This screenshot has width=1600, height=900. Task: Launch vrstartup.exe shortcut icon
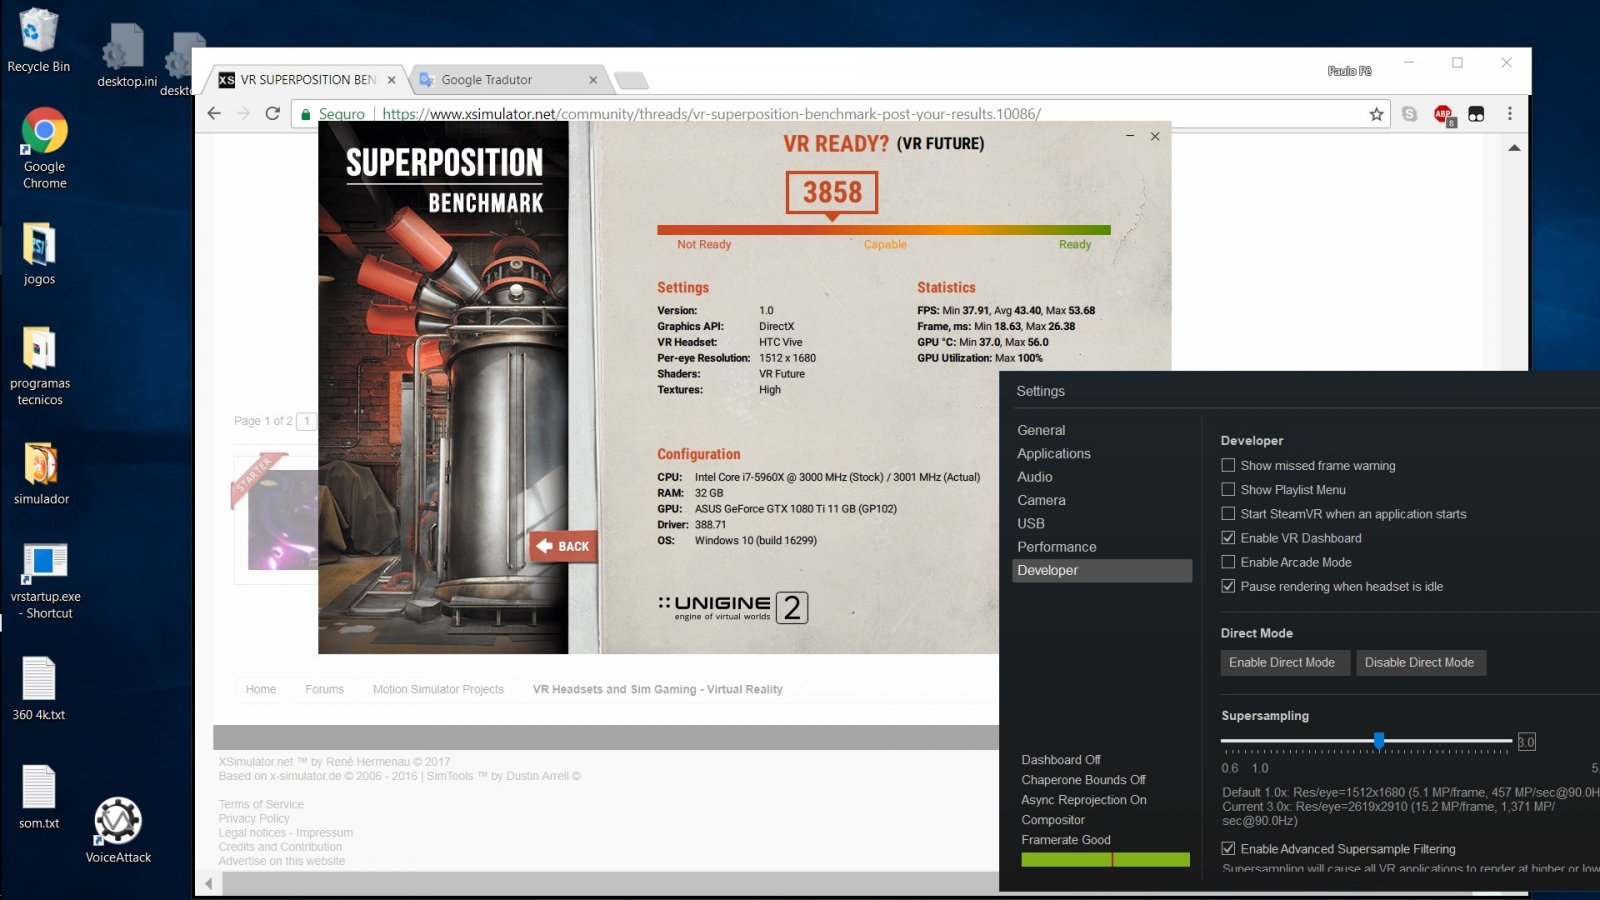pyautogui.click(x=45, y=581)
